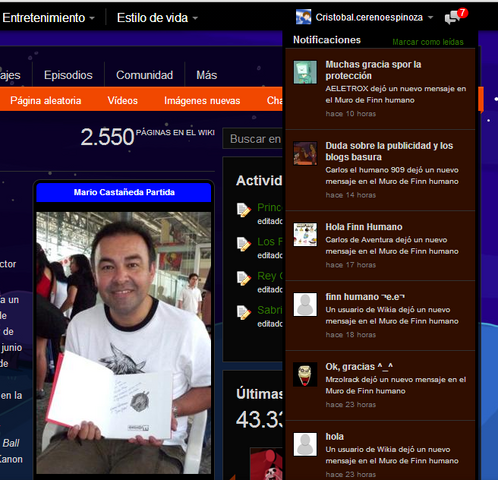Viewport: 498px width, 480px height.
Task: Click the photo of Mario Castañeda Partida
Action: tap(124, 342)
